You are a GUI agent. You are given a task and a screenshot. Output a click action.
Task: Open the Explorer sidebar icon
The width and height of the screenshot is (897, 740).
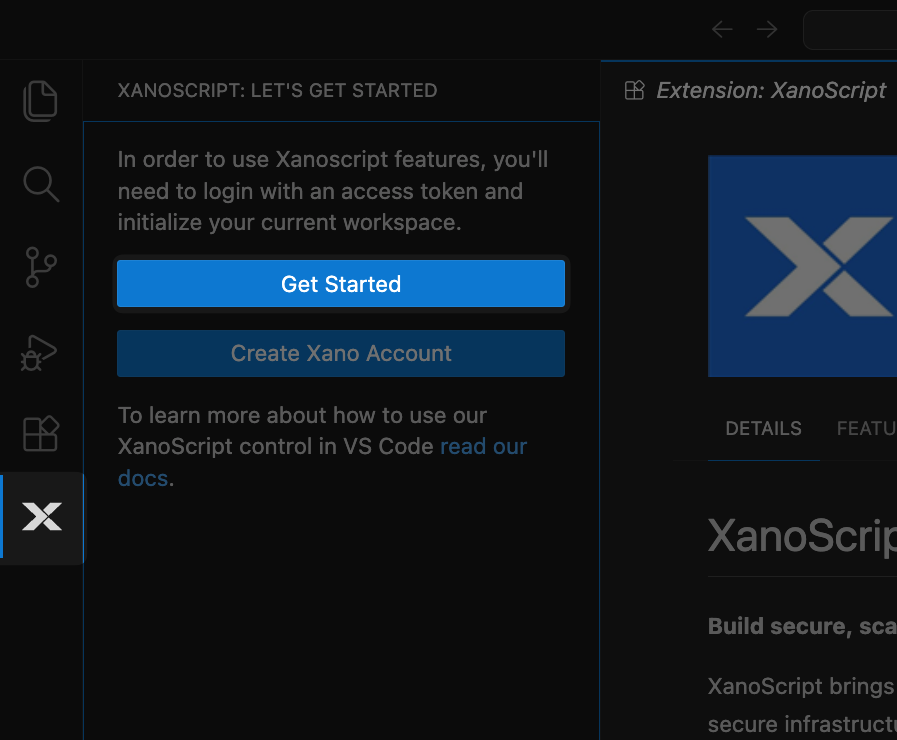(40, 100)
